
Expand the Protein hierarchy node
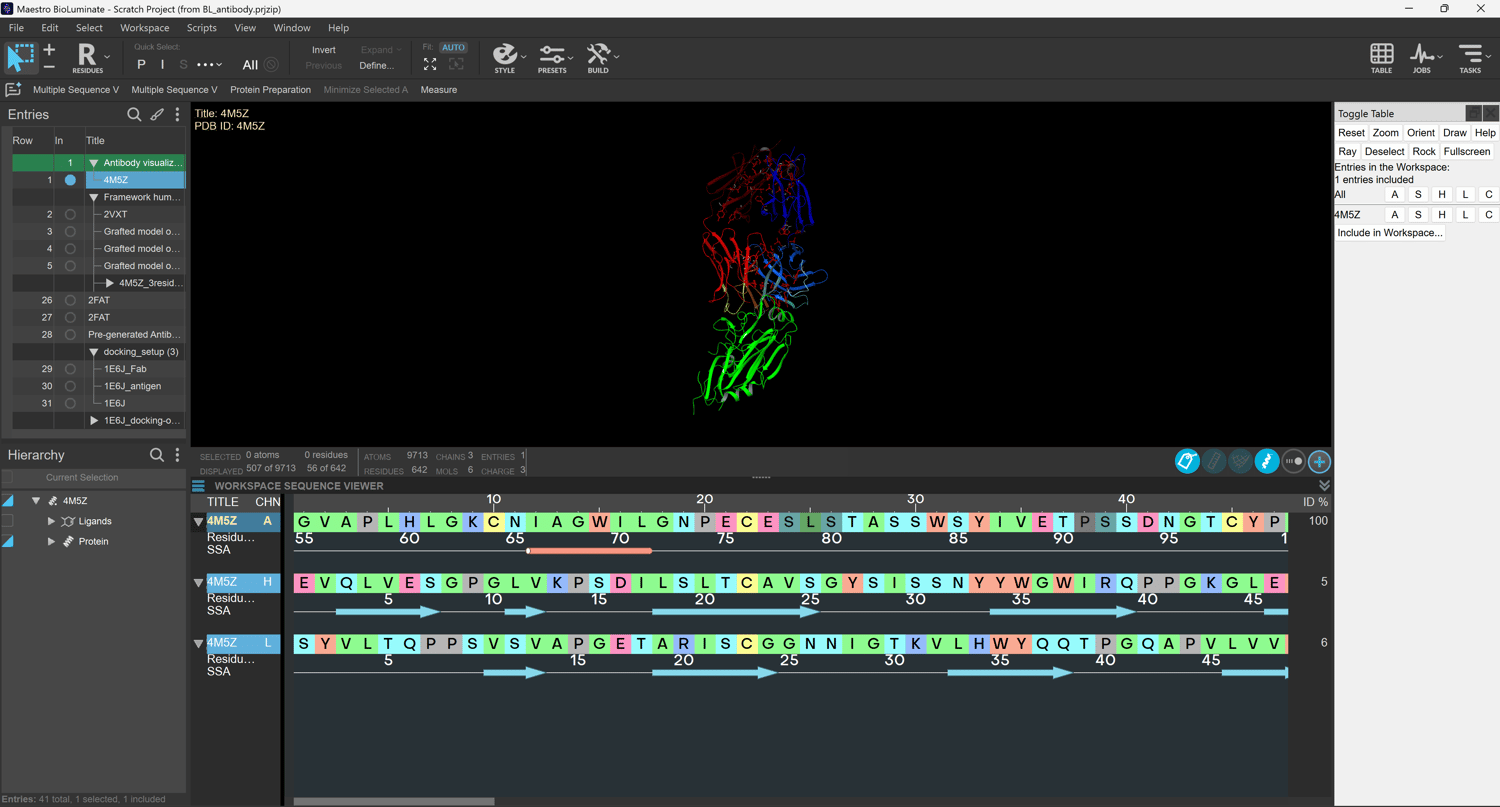pos(52,541)
